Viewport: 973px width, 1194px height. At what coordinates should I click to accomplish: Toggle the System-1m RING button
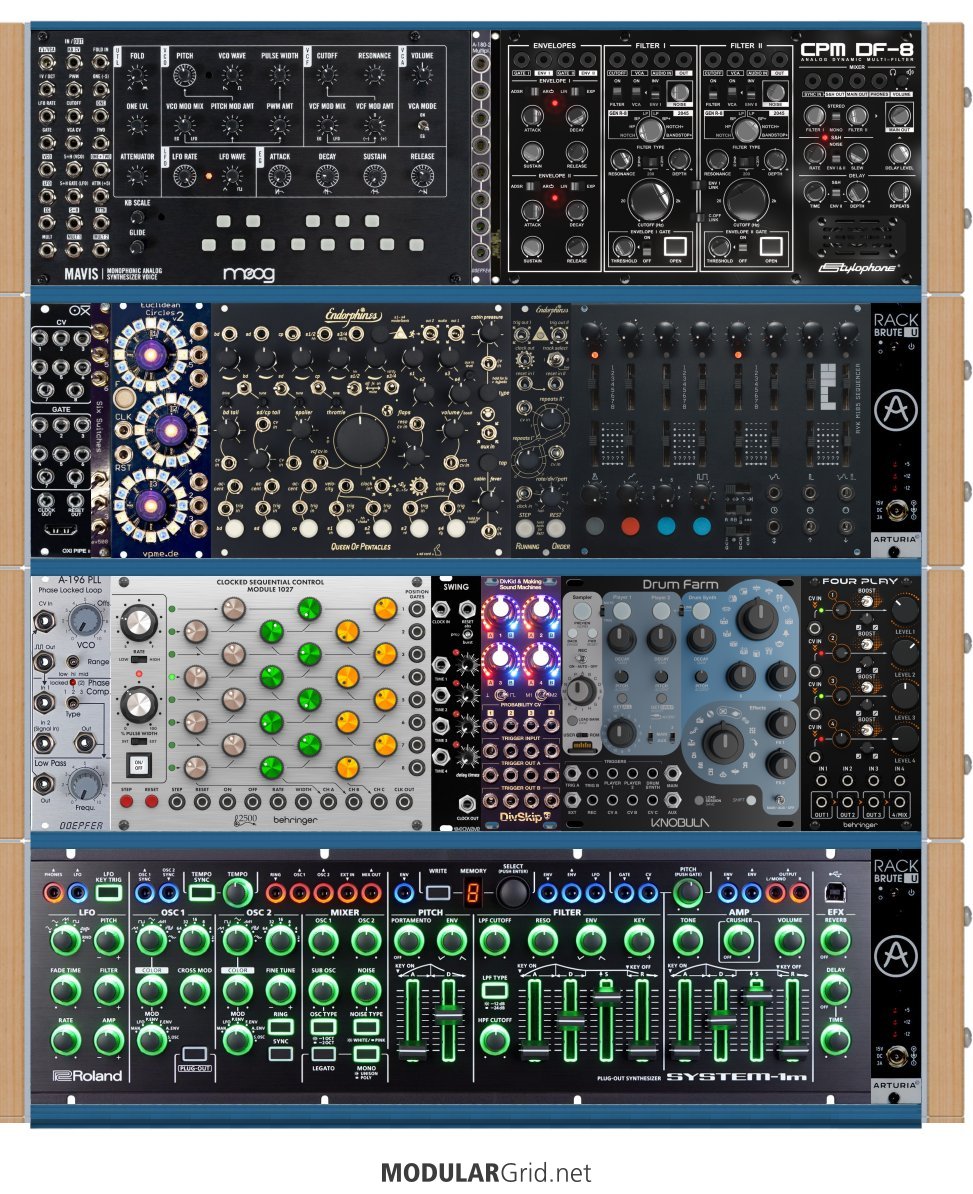[x=280, y=1026]
